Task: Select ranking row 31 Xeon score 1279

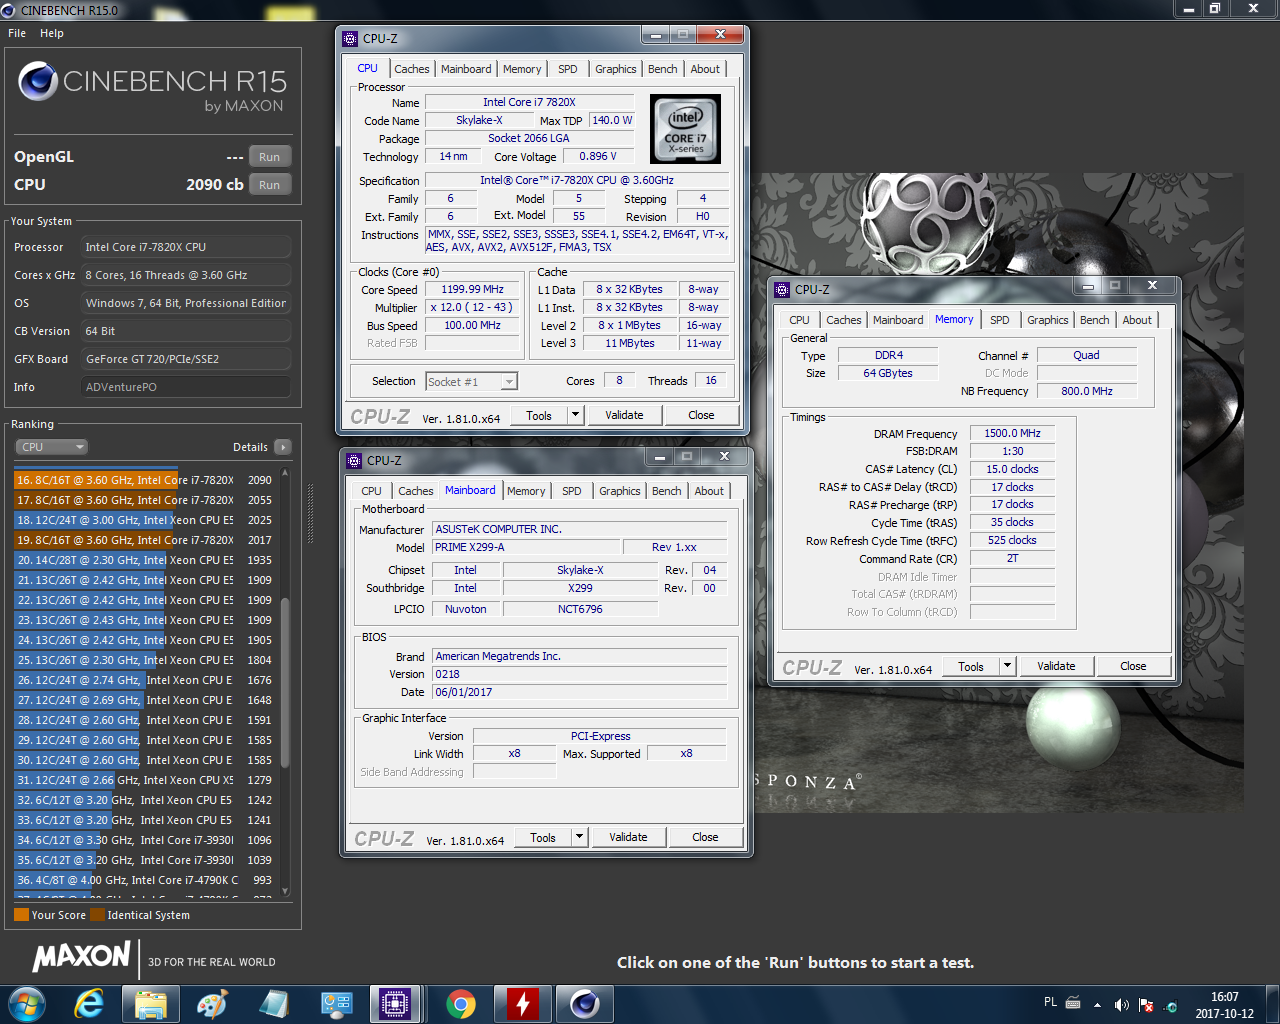Action: pyautogui.click(x=146, y=780)
